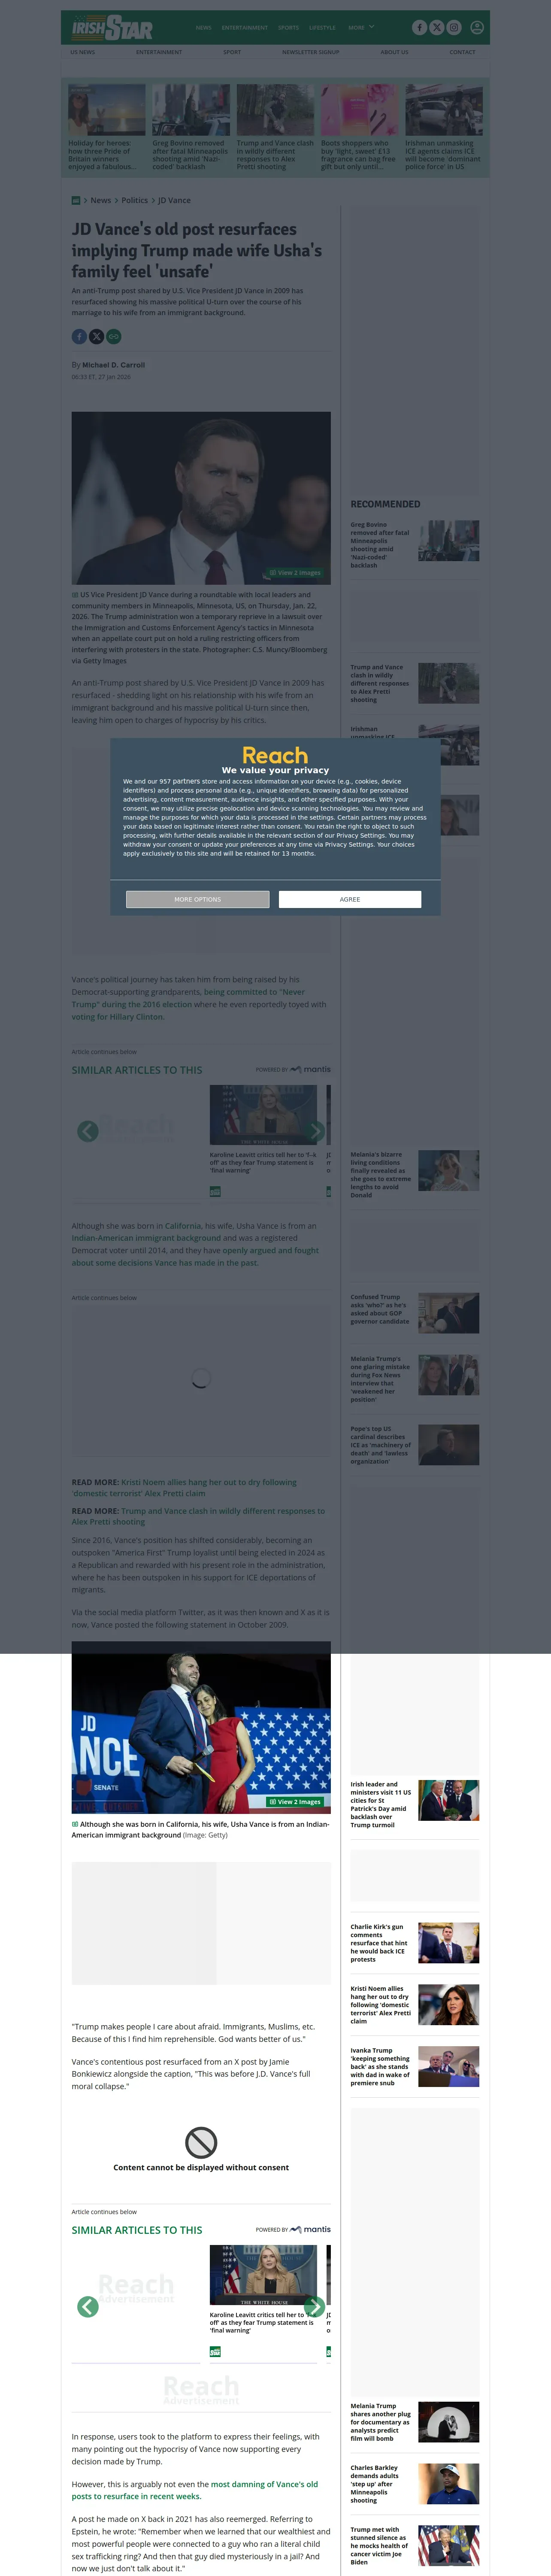This screenshot has height=2576, width=551.
Task: Select Contact in sub-navigation
Action: [x=462, y=52]
